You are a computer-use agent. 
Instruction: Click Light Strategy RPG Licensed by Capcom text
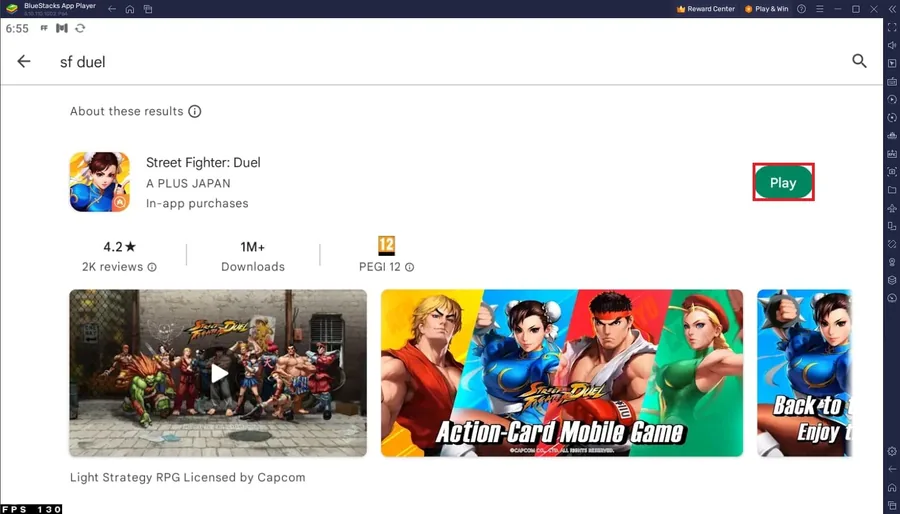(x=188, y=477)
